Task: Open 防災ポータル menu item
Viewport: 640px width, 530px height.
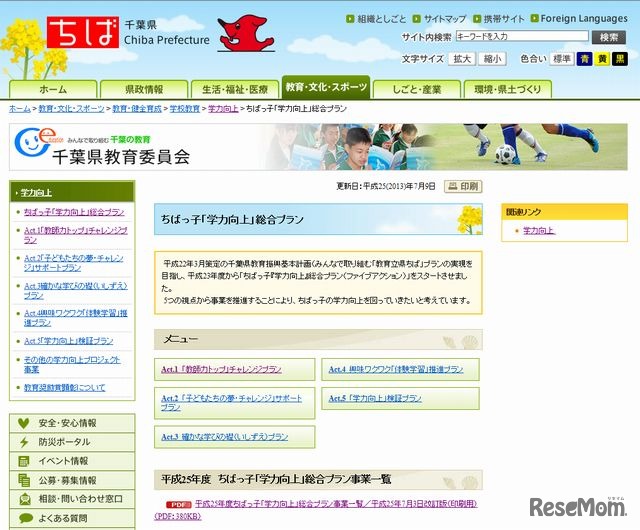Action: point(72,442)
